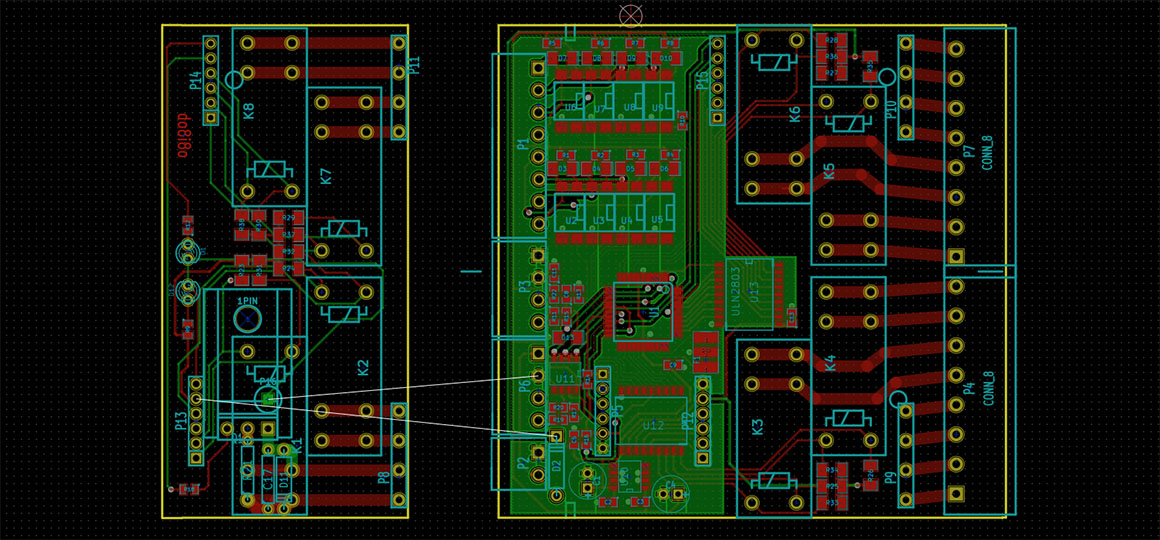This screenshot has height=540, width=1160.
Task: Select the K4 relay label
Action: [x=829, y=362]
